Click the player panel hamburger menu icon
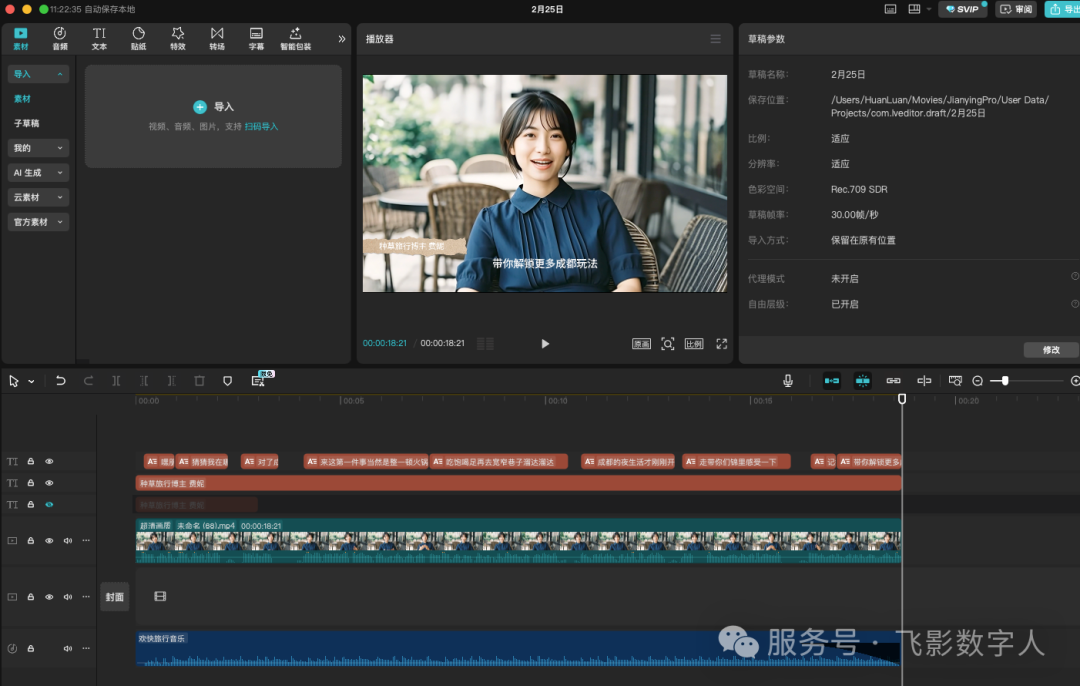The image size is (1080, 686). (715, 39)
